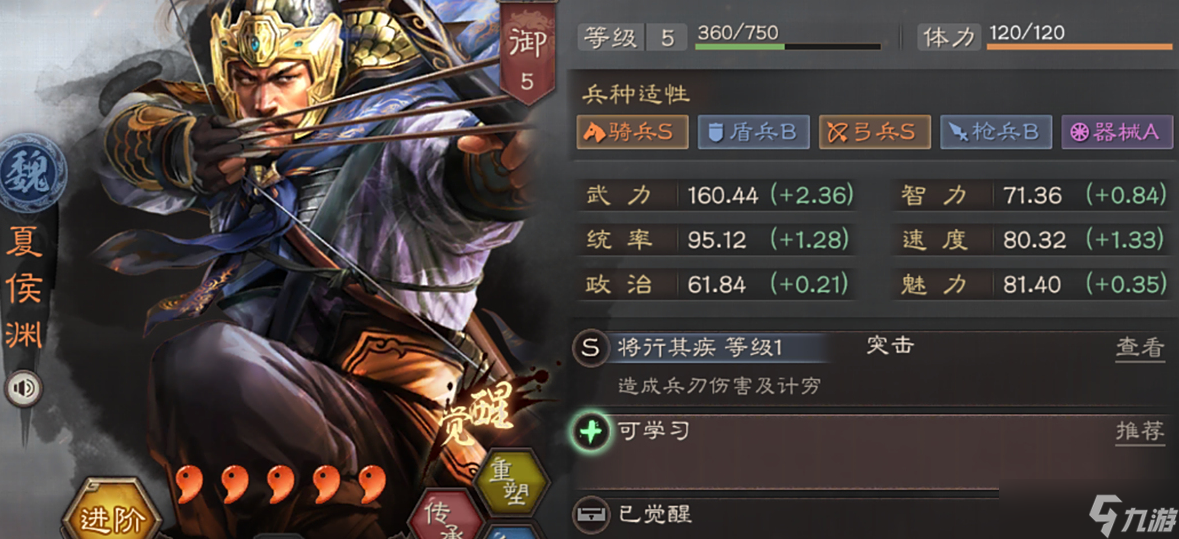The image size is (1179, 539).
Task: Tap the 体力 120/120 stamina bar
Action: click(1044, 37)
